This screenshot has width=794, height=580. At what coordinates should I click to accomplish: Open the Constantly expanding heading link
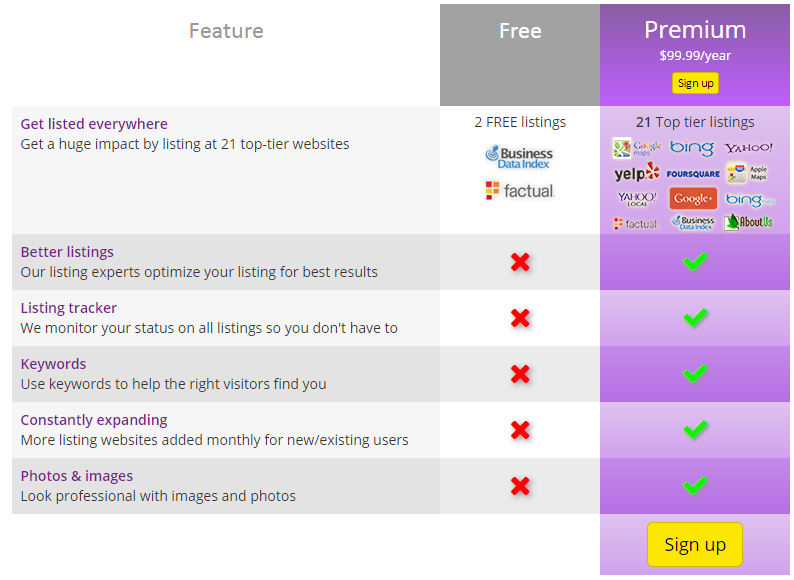[94, 420]
